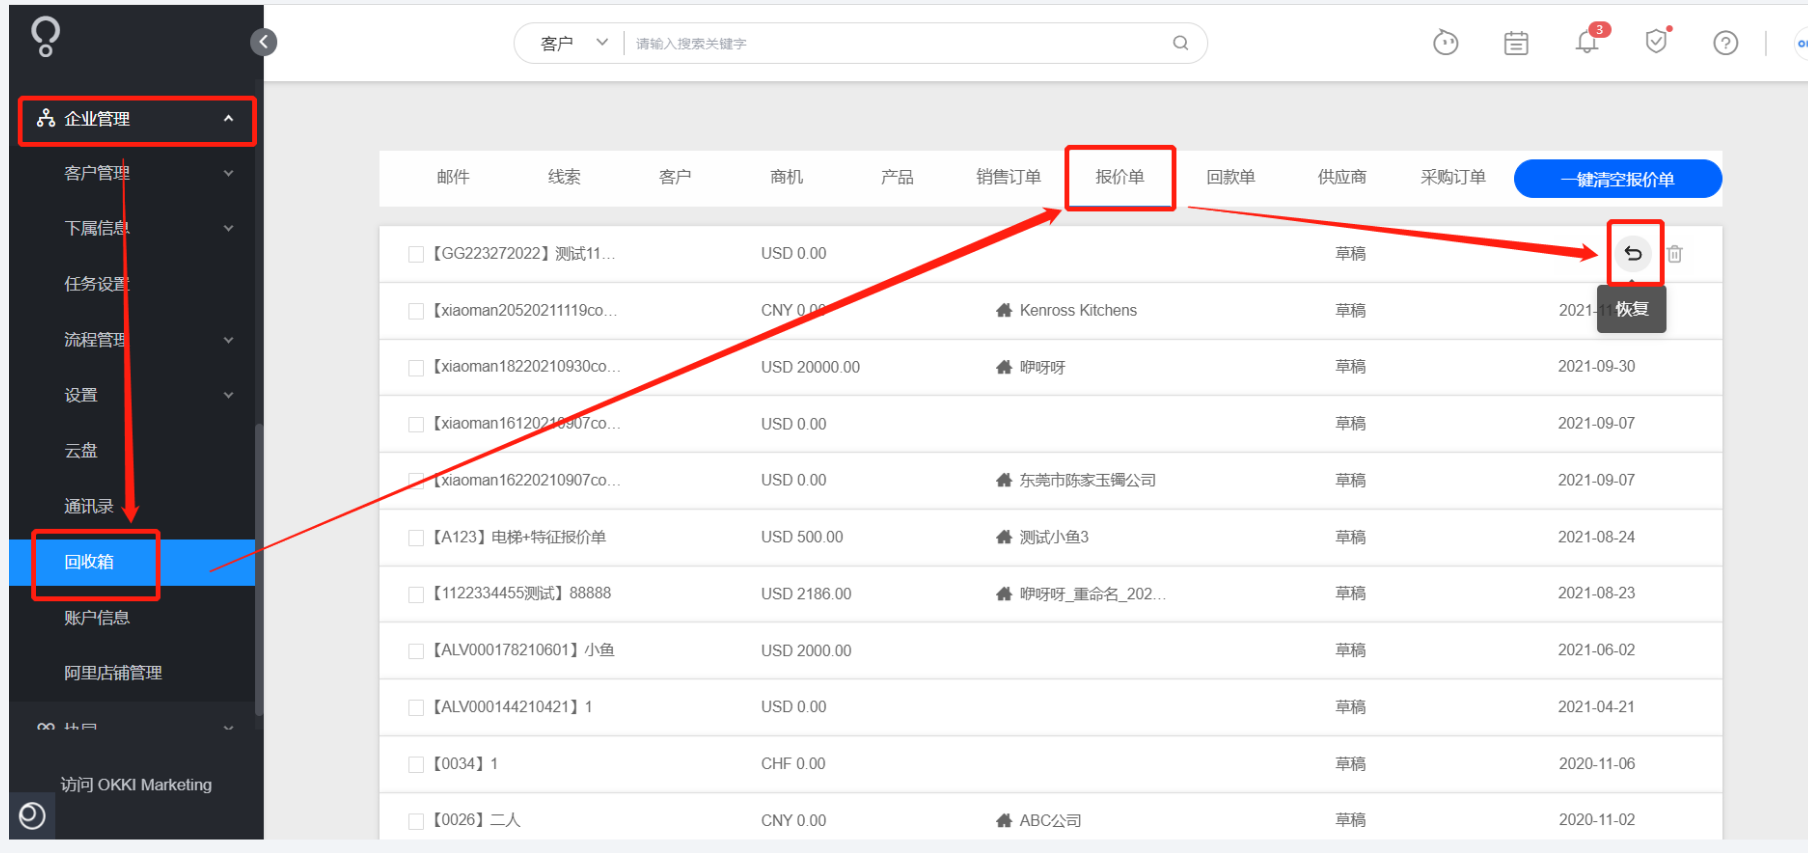Click the sidebar vertical scrollbar

click(x=259, y=570)
